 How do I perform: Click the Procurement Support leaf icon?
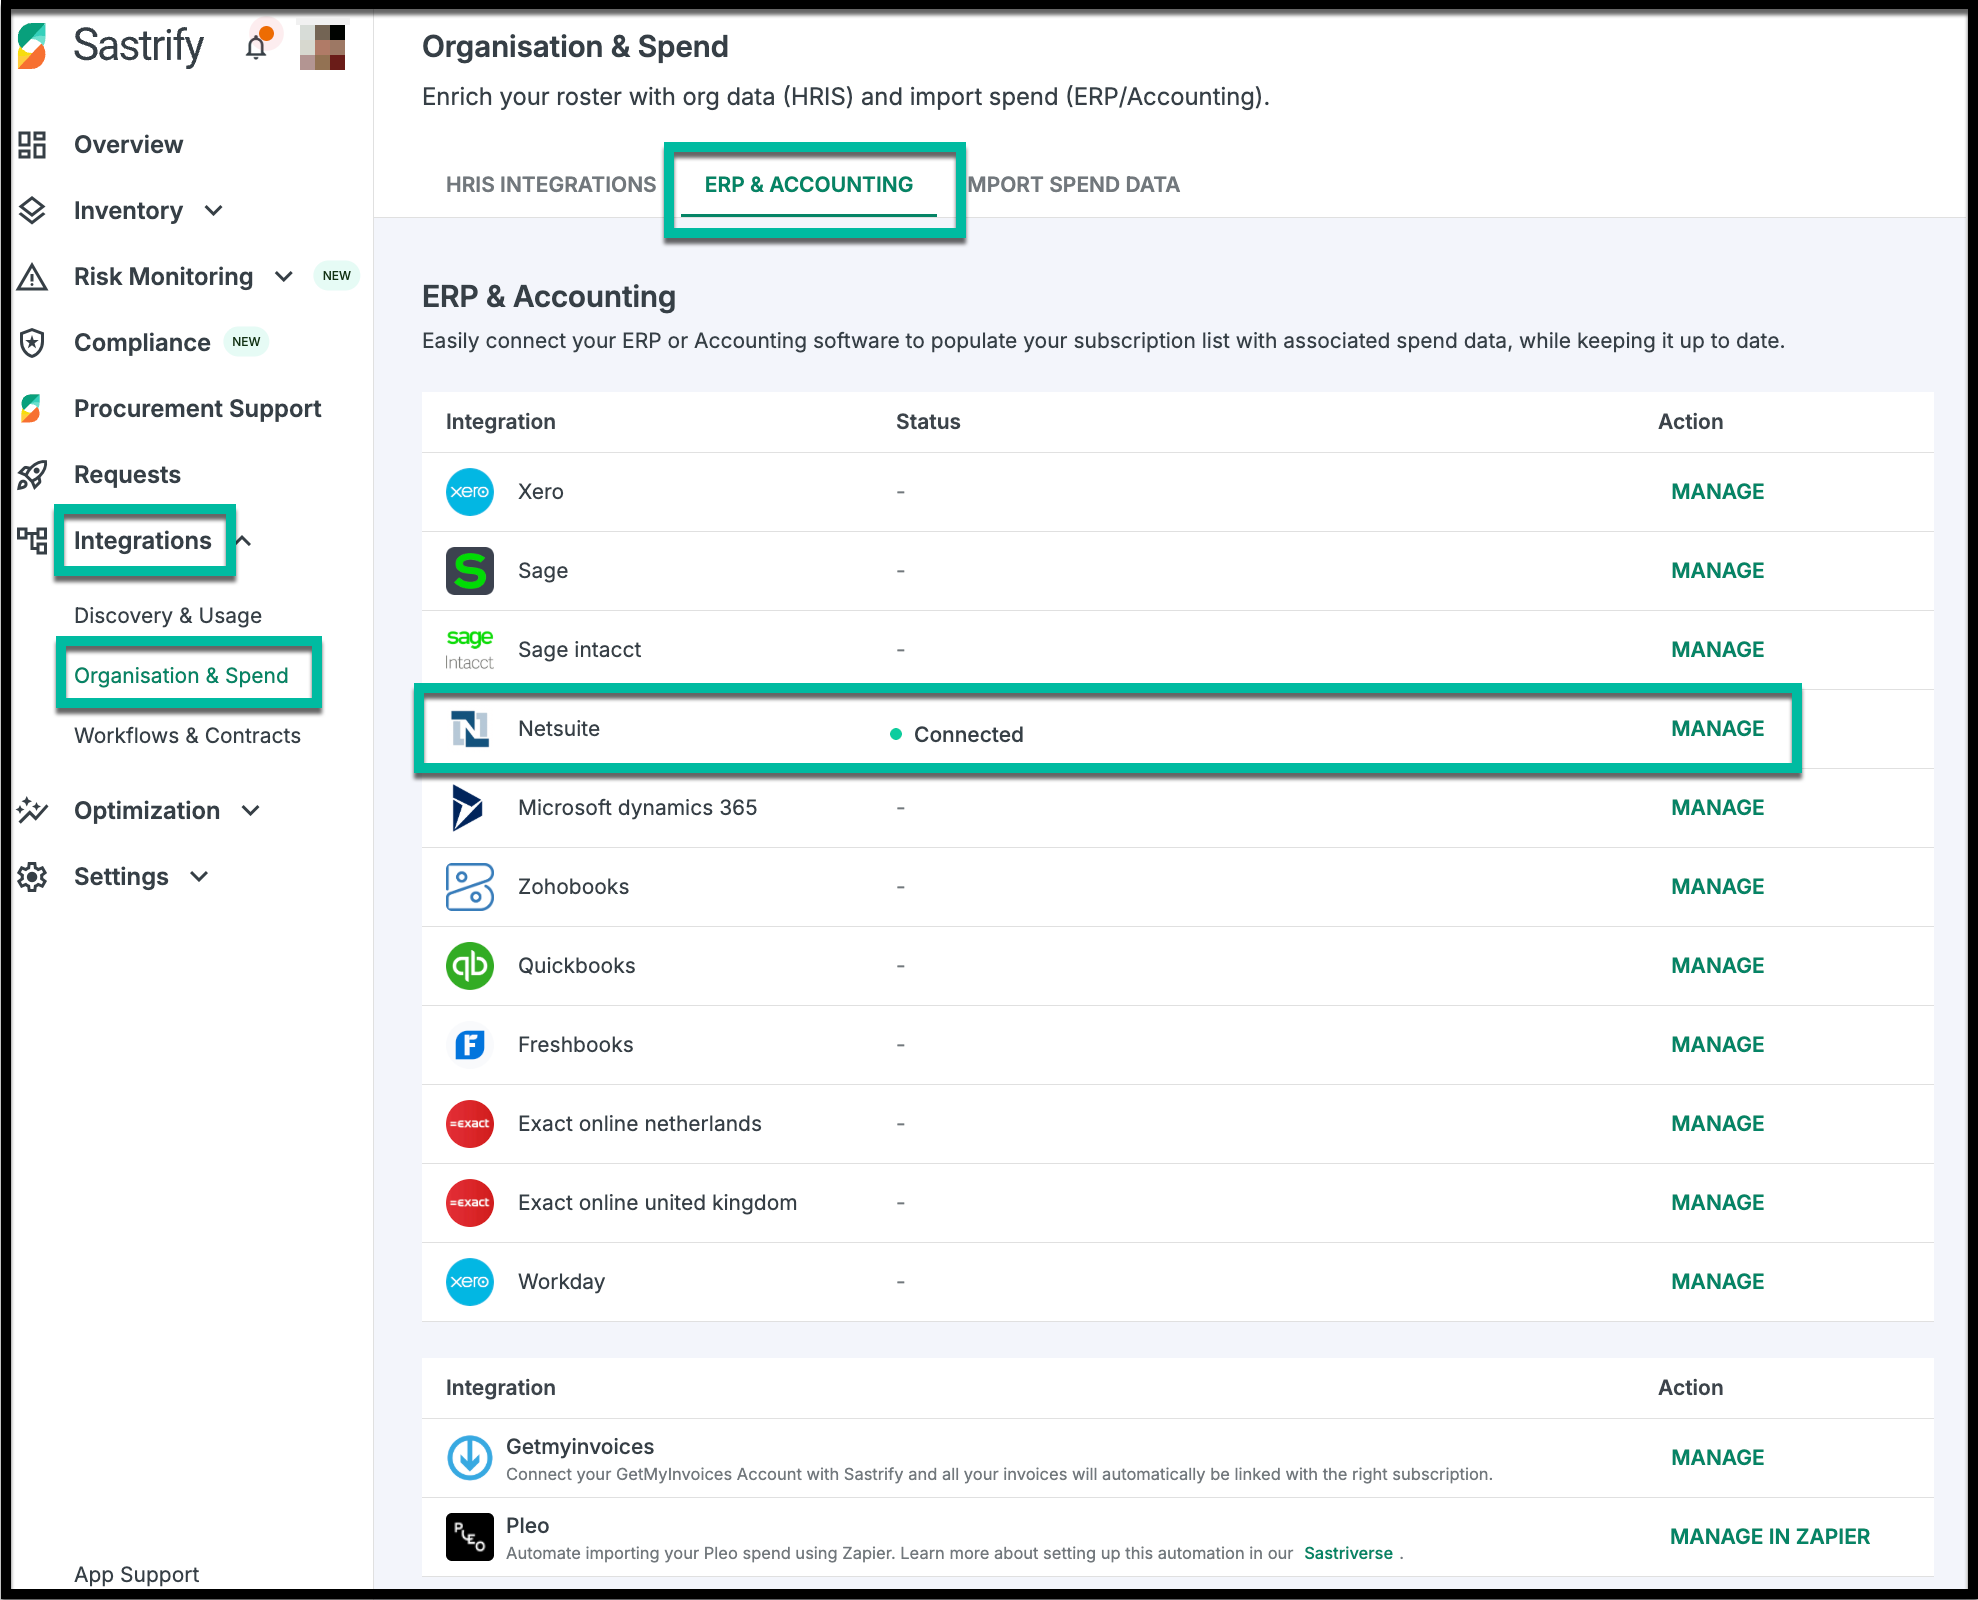(x=31, y=408)
